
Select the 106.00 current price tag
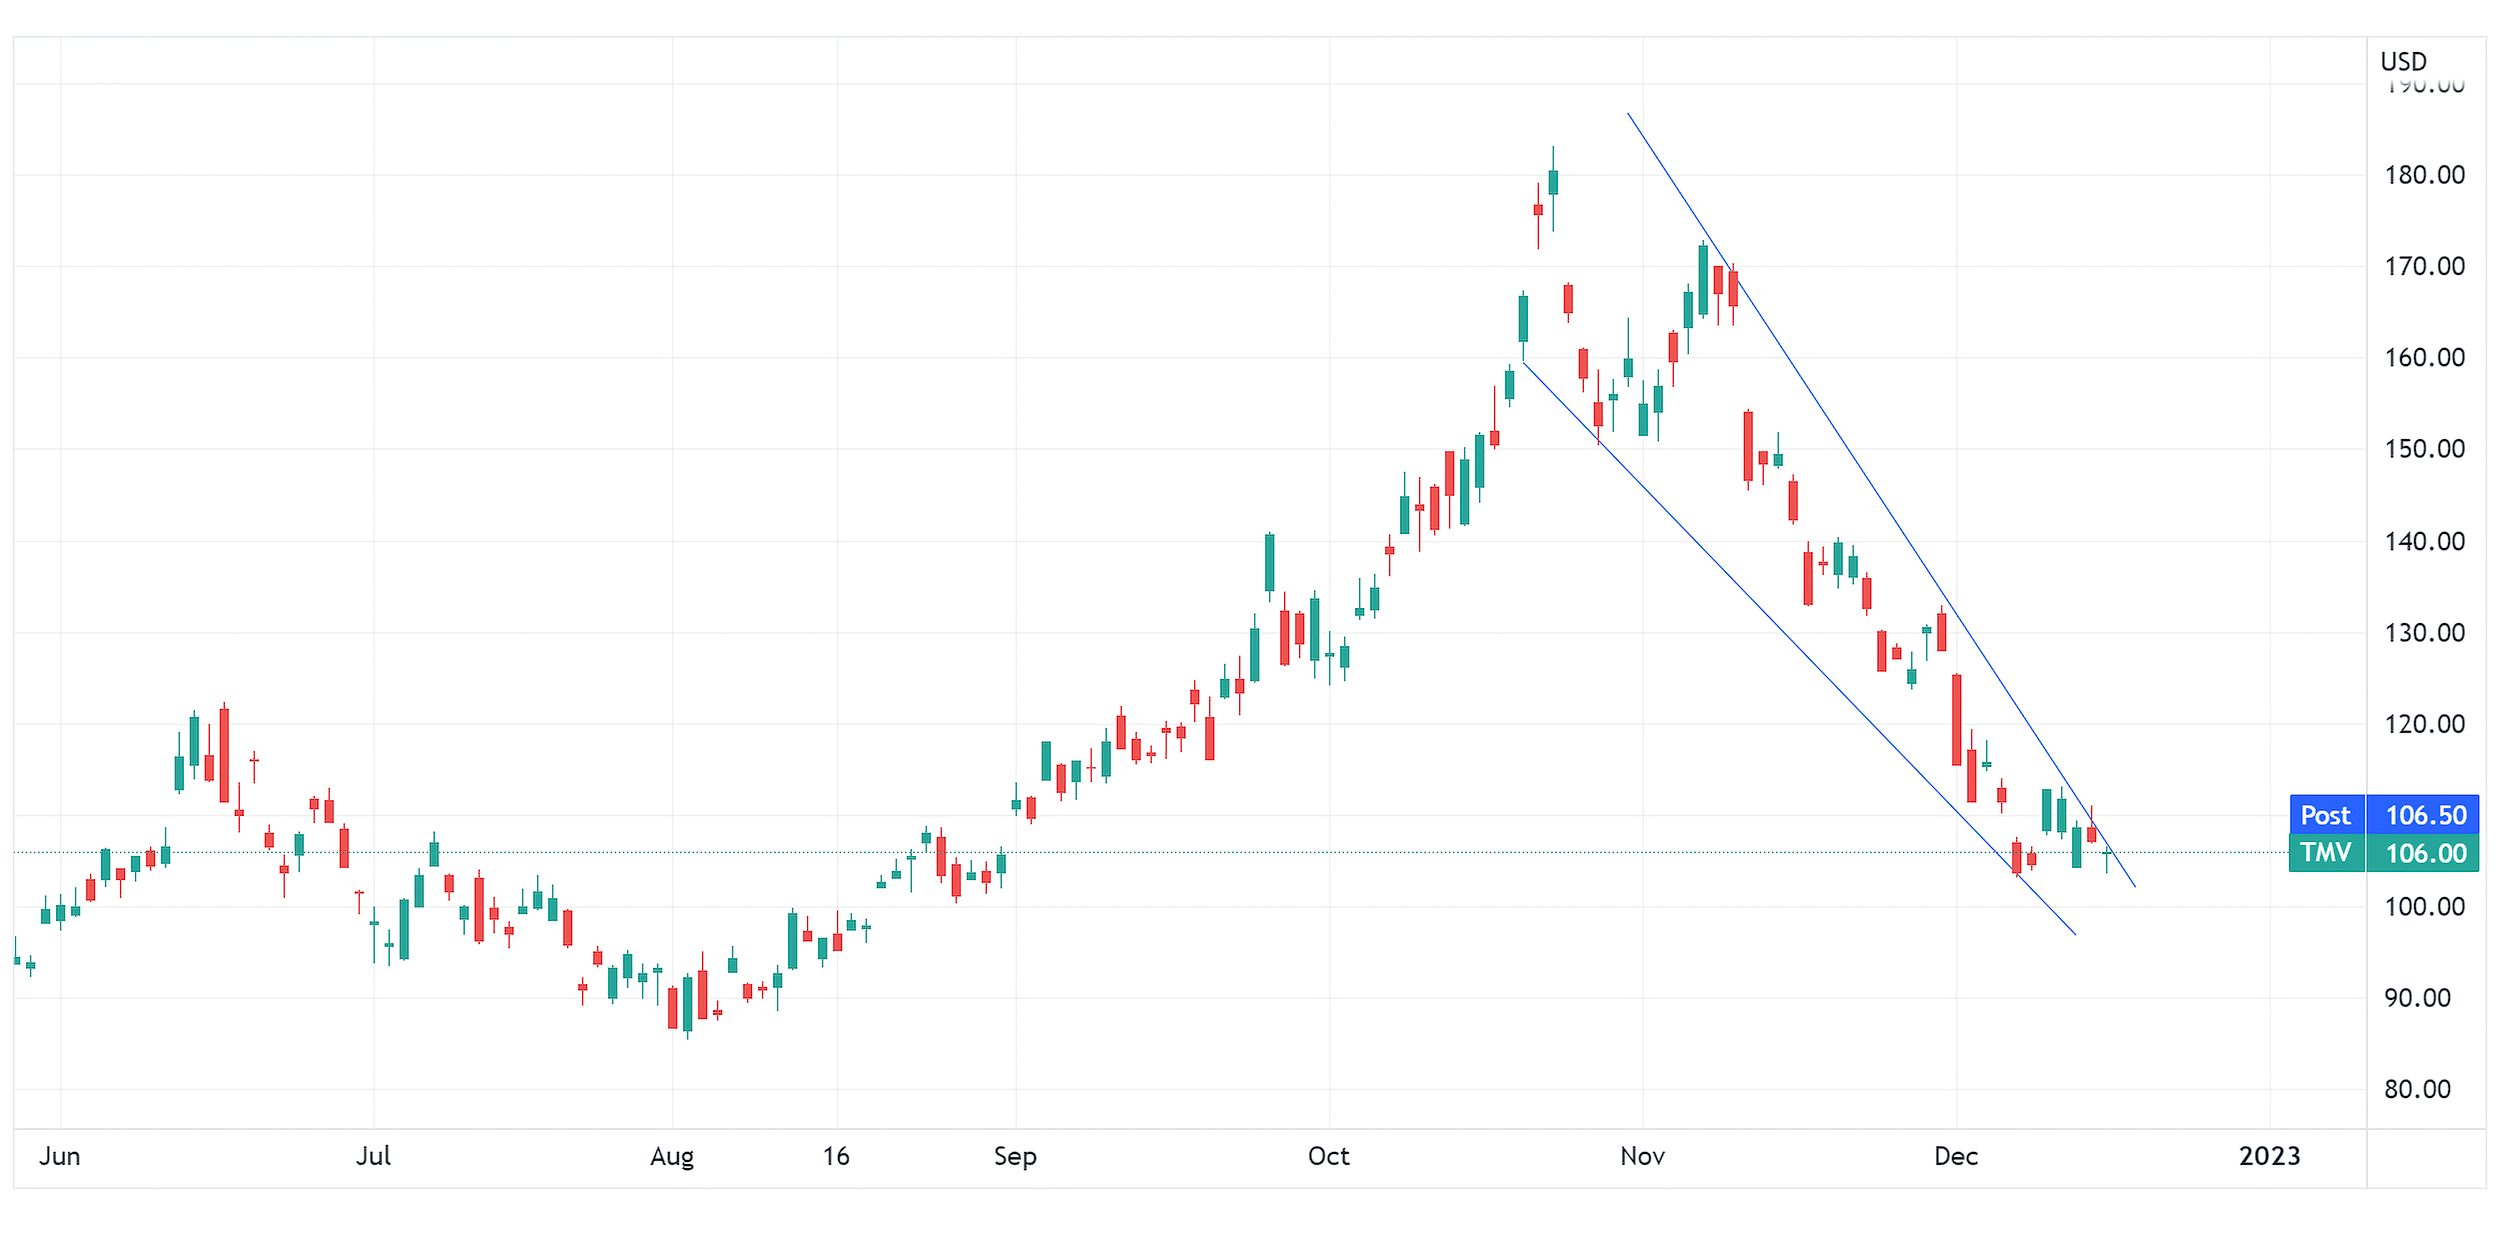(2425, 853)
